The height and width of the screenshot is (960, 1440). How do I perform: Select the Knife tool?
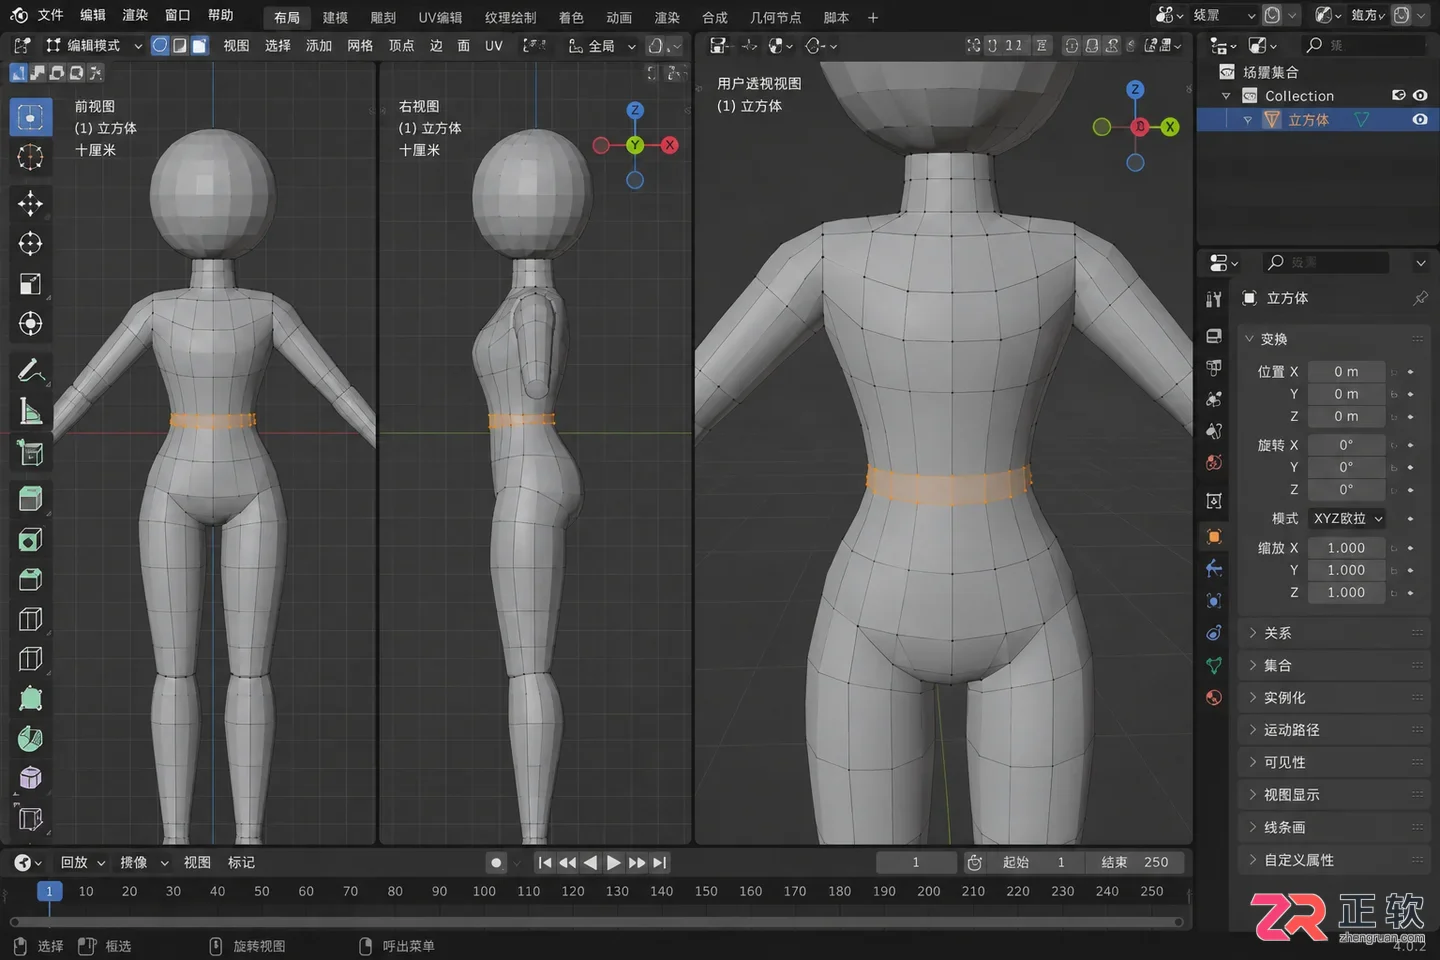tap(30, 659)
